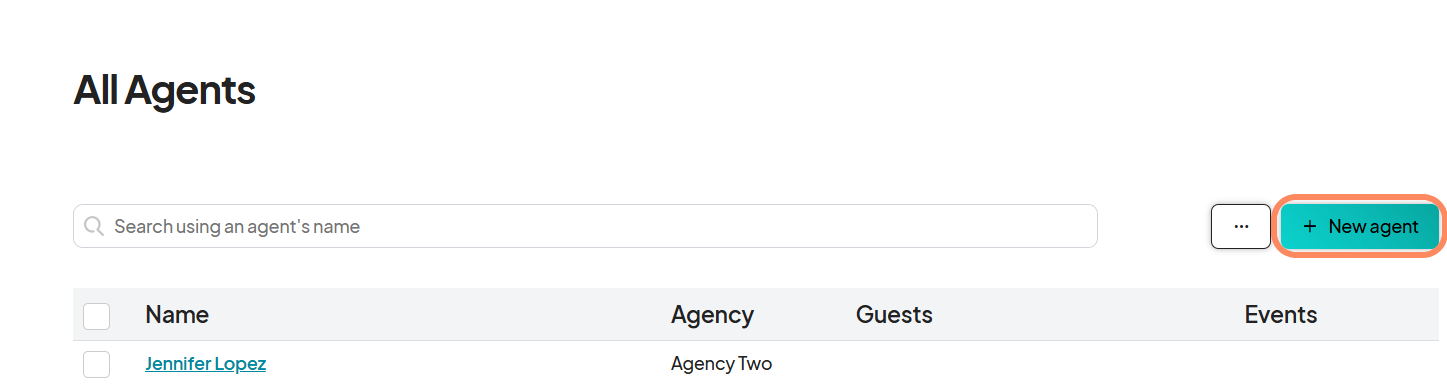
Task: Click empty Guests cell in Jennifer Lopez row
Action: [x=1040, y=364]
